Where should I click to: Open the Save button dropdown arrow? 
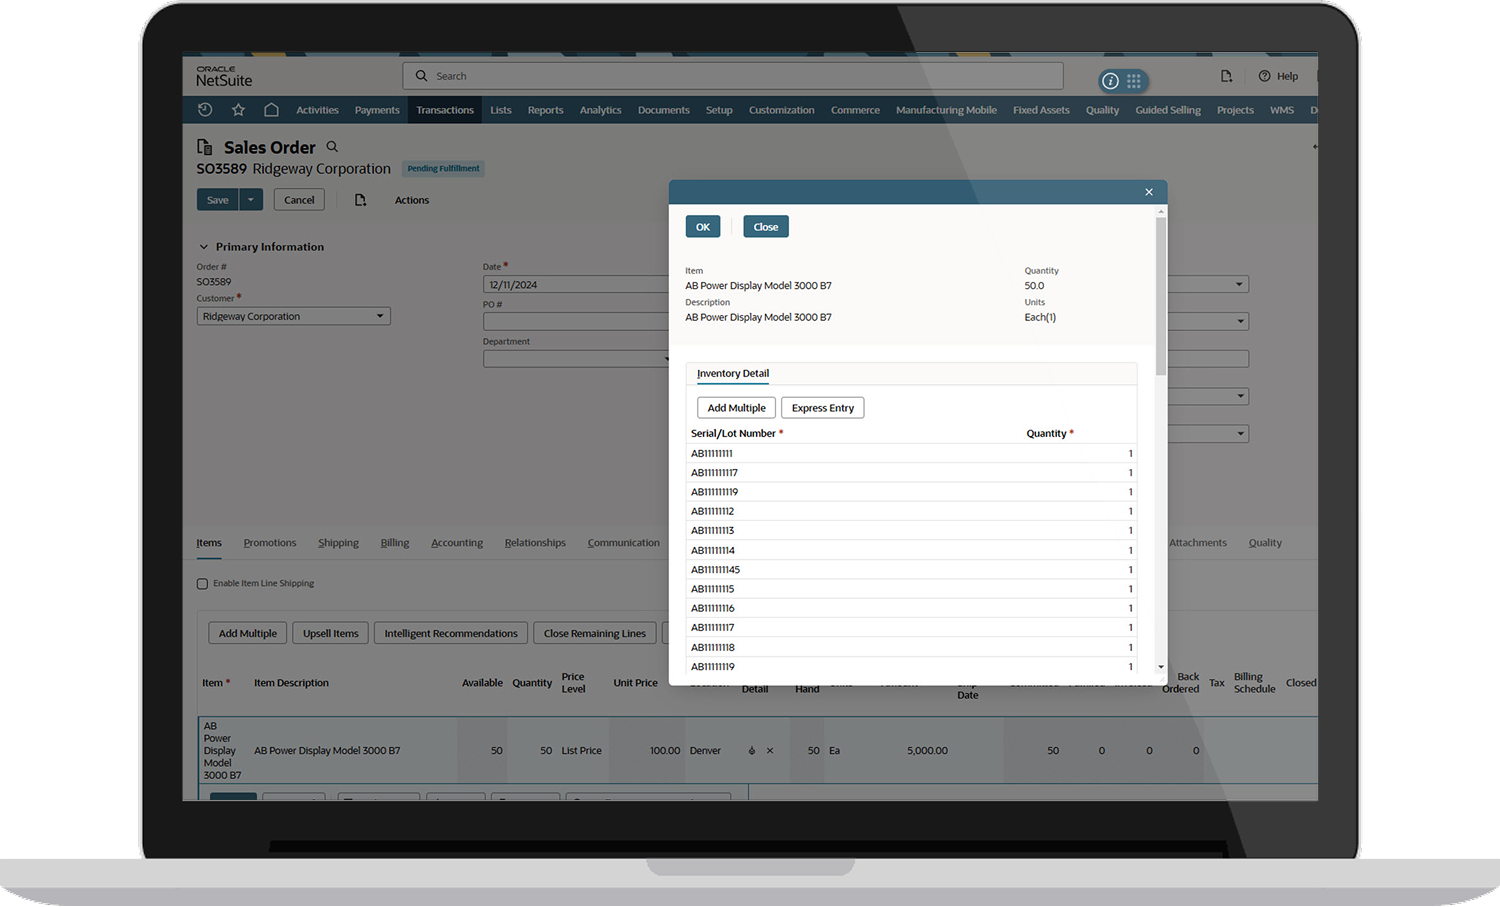tap(252, 199)
